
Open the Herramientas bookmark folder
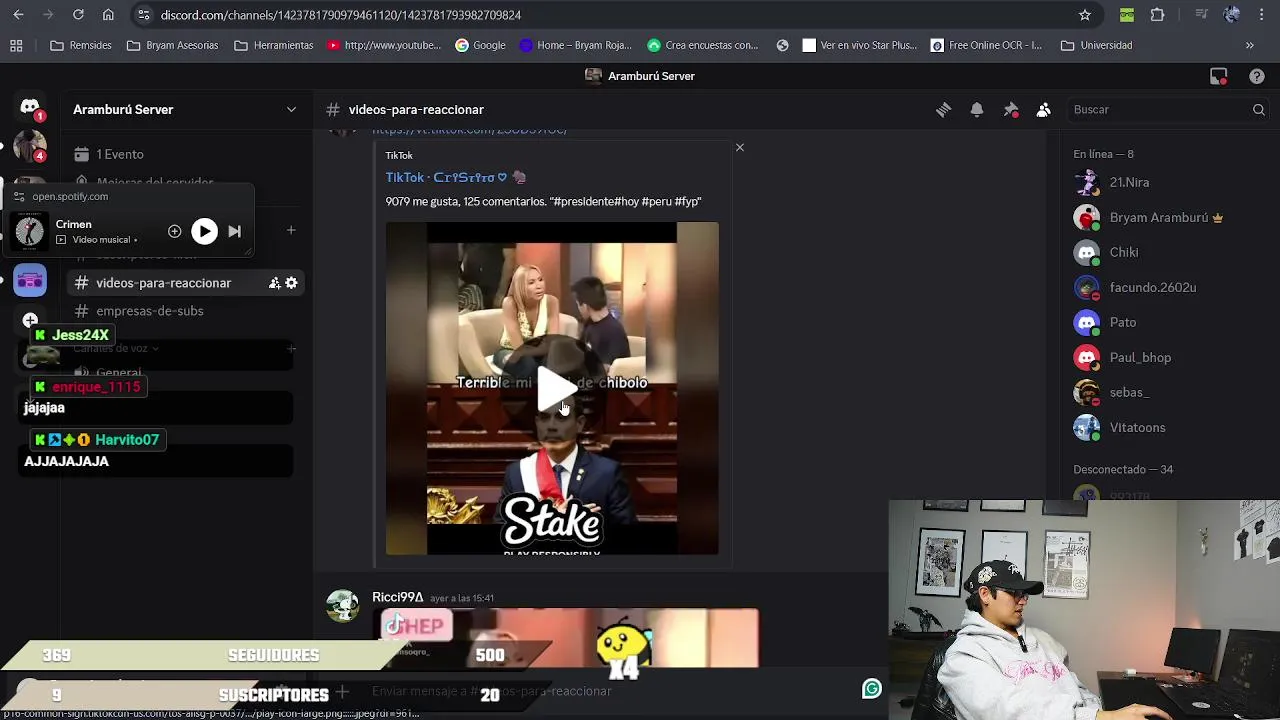tap(273, 45)
